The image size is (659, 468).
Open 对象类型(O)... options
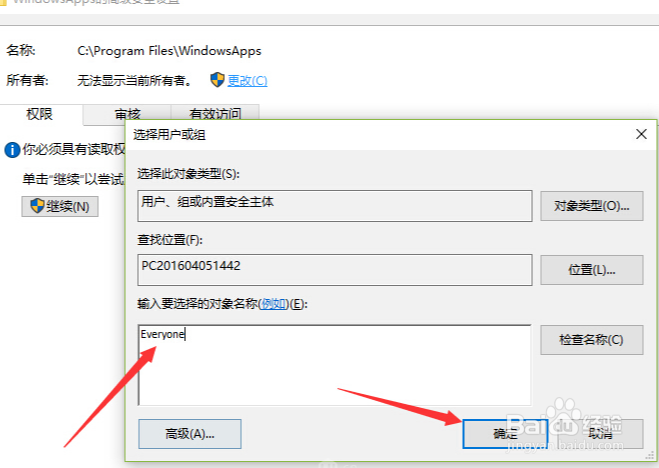[592, 206]
